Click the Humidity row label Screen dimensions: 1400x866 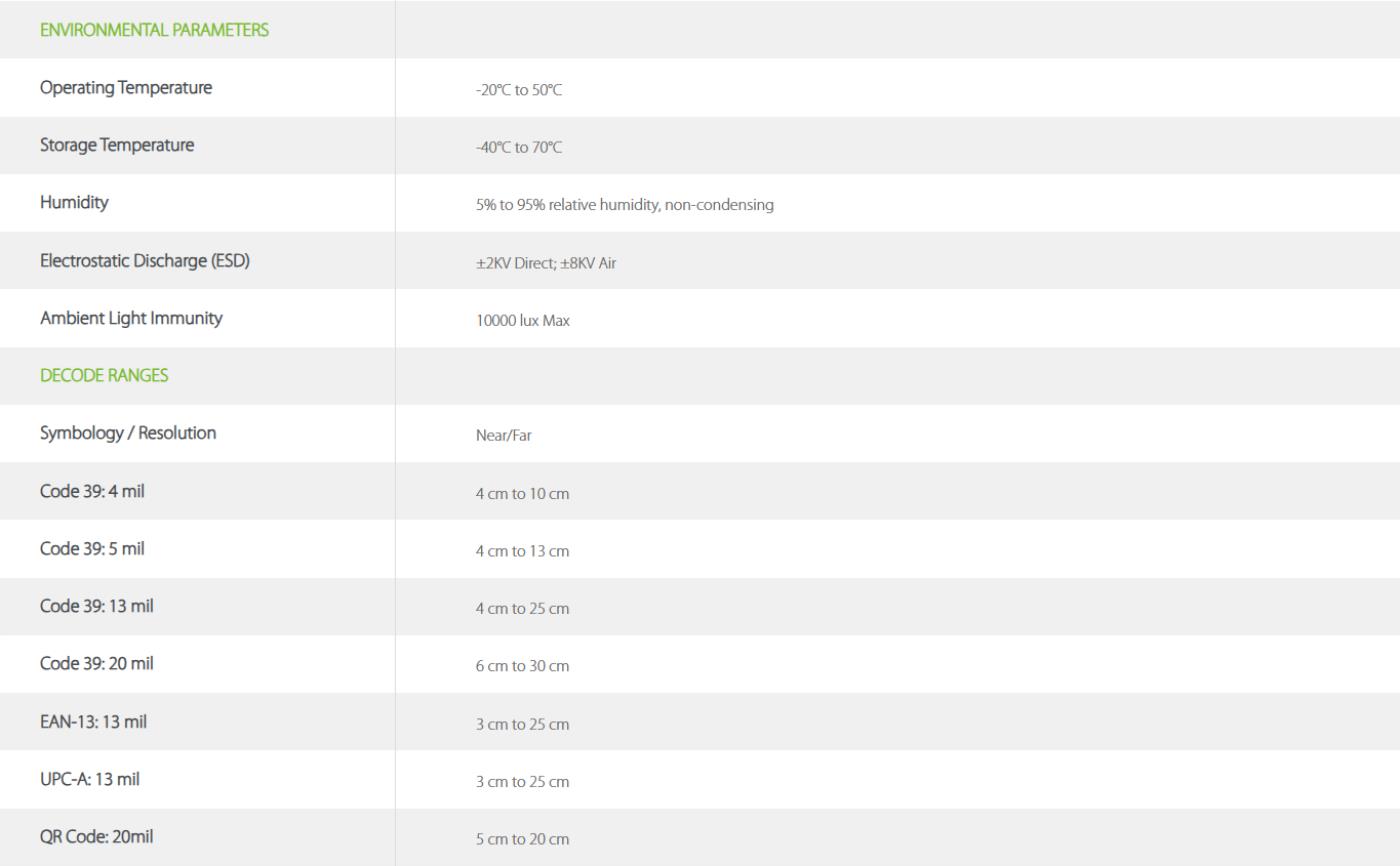point(74,203)
